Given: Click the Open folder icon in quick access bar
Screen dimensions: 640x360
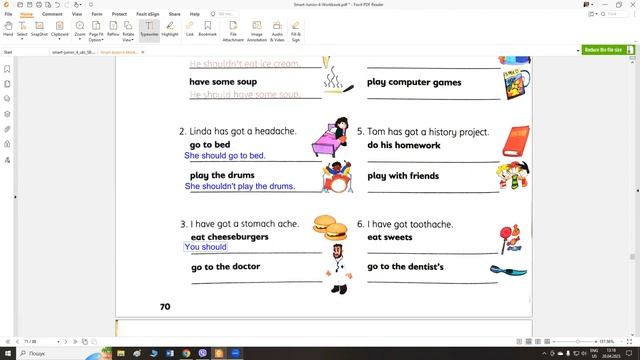Looking at the screenshot, I should [20, 4].
